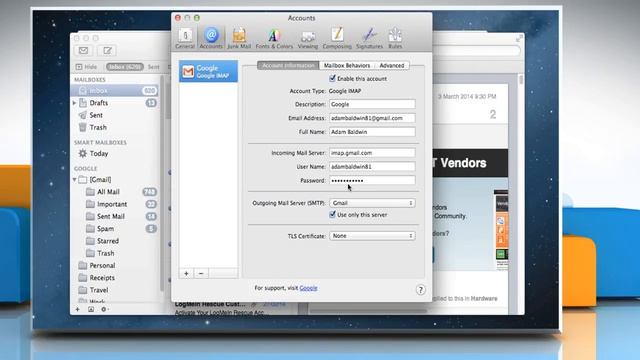Switch to the Mailbox Behaviors tab
The height and width of the screenshot is (360, 640).
pyautogui.click(x=347, y=65)
